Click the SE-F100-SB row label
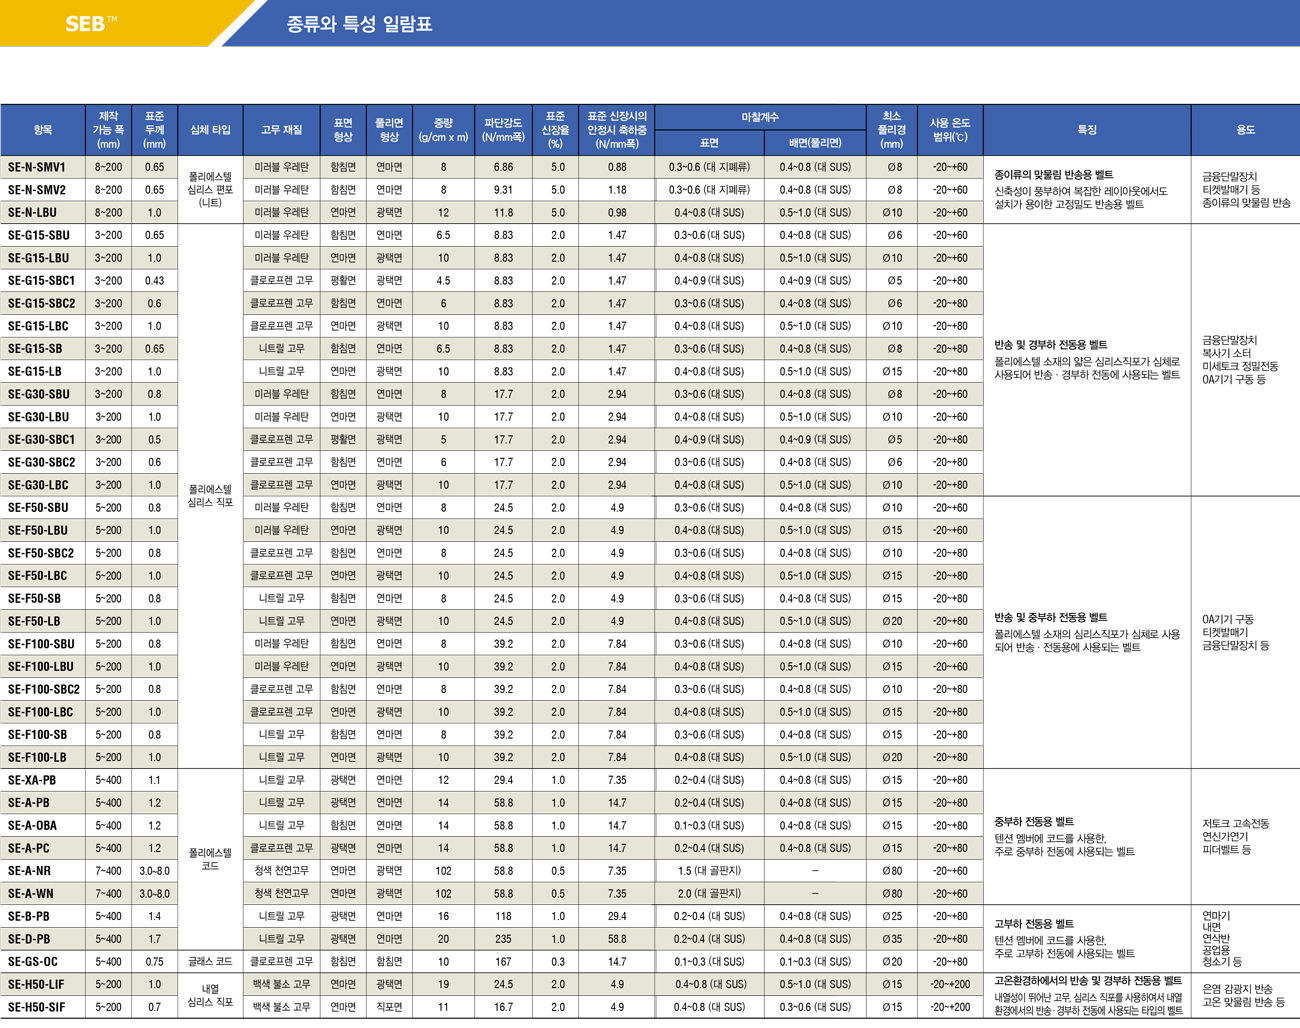The height and width of the screenshot is (1028, 1300). [38, 735]
